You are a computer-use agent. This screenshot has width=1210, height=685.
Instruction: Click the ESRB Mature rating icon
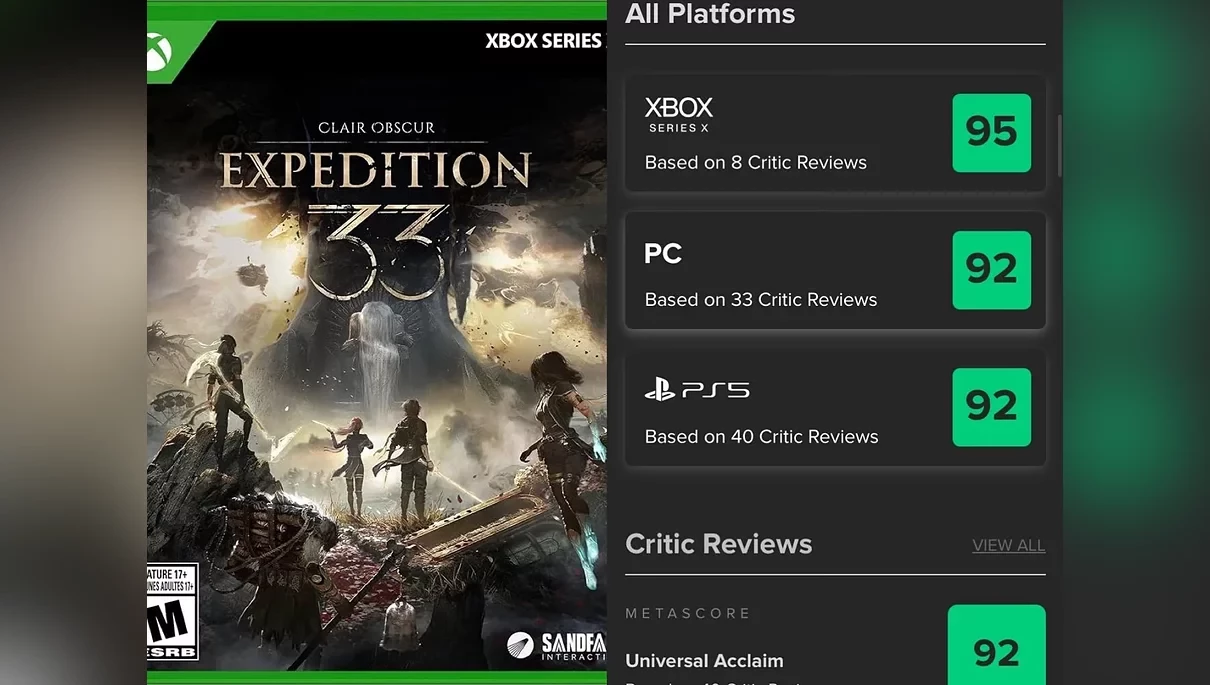pyautogui.click(x=171, y=613)
